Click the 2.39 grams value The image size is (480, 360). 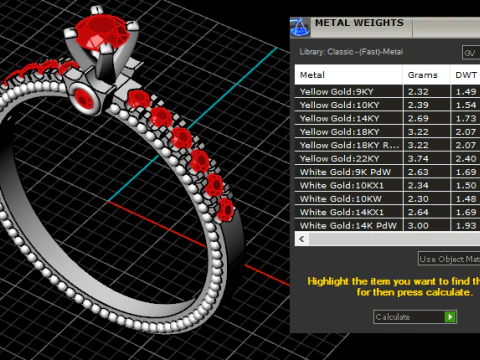point(418,105)
